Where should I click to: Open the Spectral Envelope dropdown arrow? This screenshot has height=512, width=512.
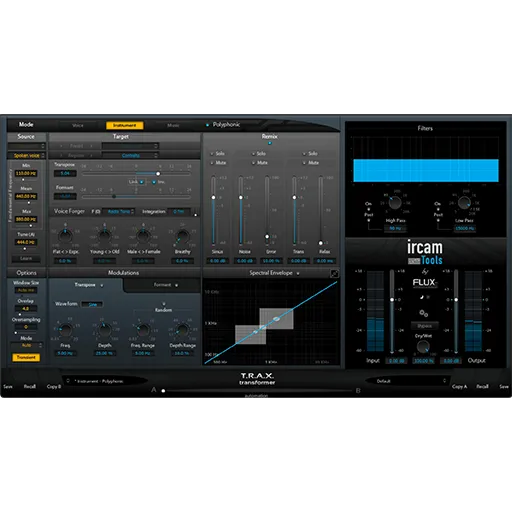(298, 274)
